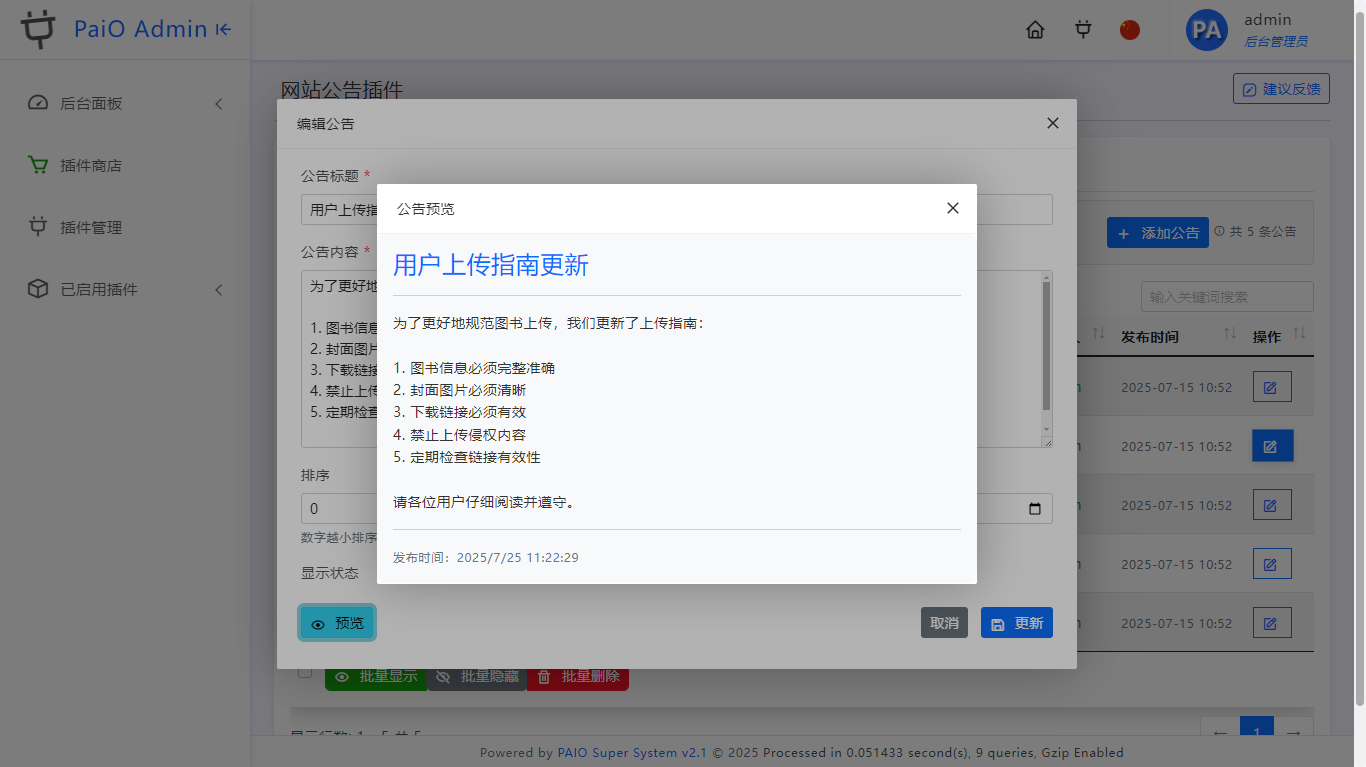
Task: Open 插件管理 plugin management menu
Action: (125, 227)
